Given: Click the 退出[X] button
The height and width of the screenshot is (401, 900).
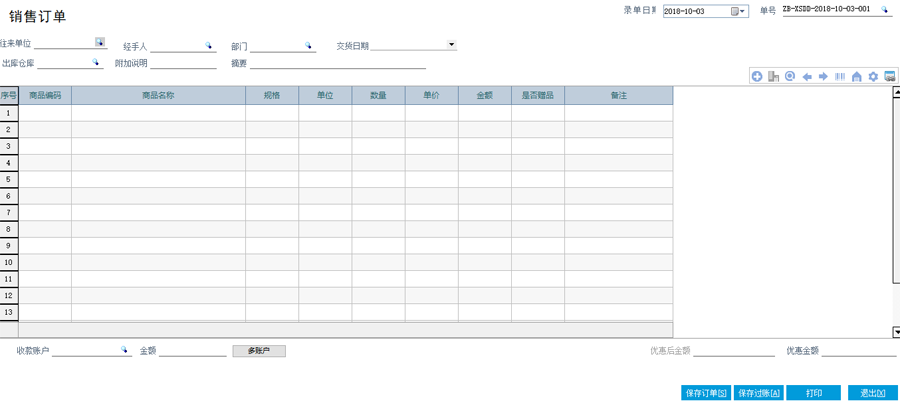Looking at the screenshot, I should (x=872, y=393).
